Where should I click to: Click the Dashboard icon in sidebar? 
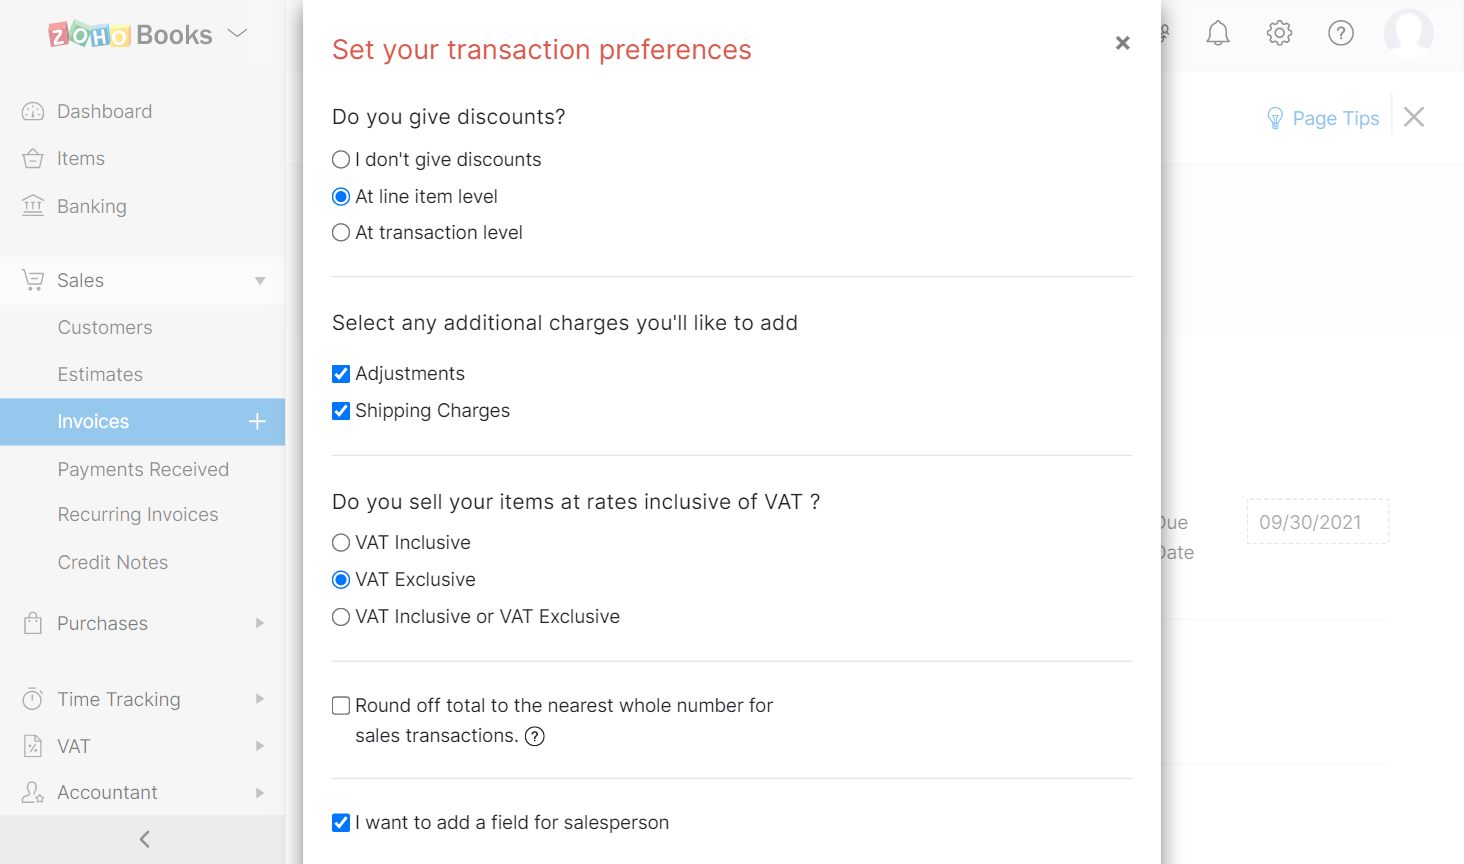tap(33, 112)
